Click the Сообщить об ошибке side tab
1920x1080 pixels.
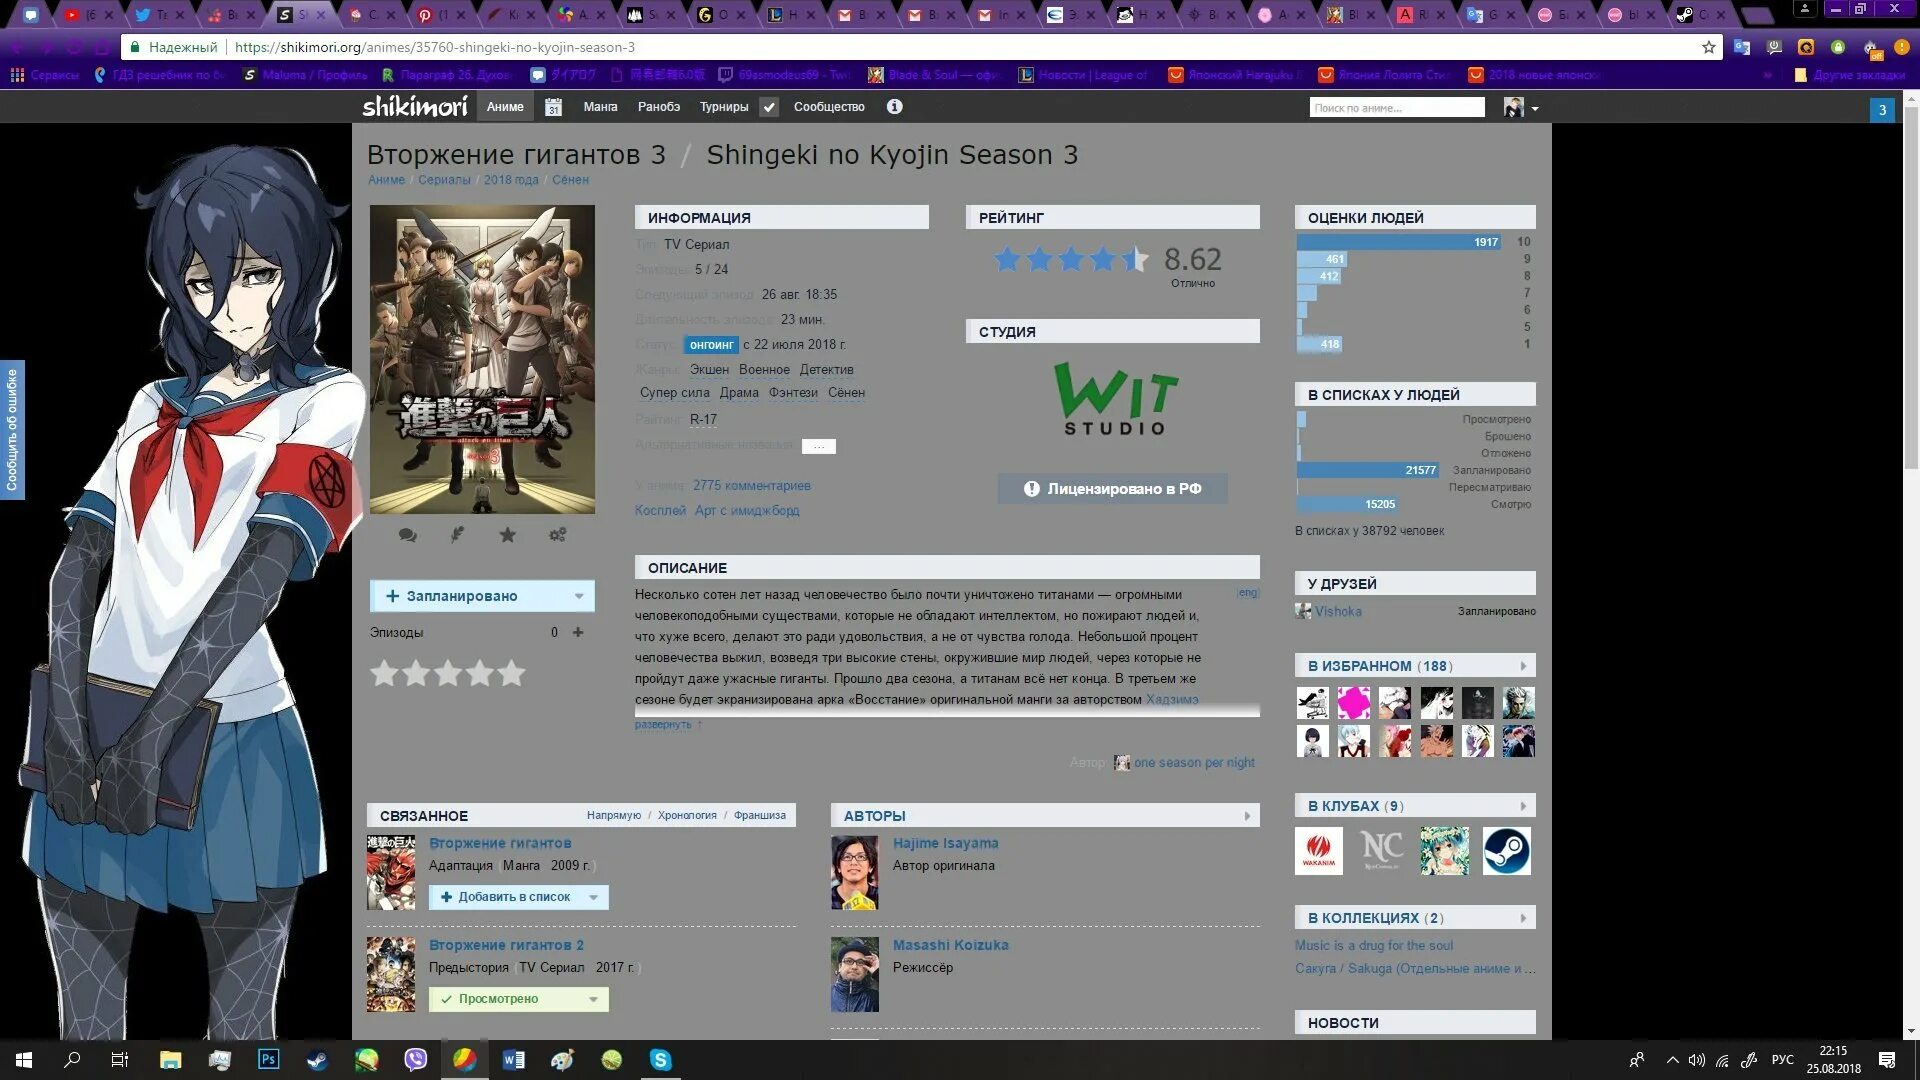(x=12, y=430)
